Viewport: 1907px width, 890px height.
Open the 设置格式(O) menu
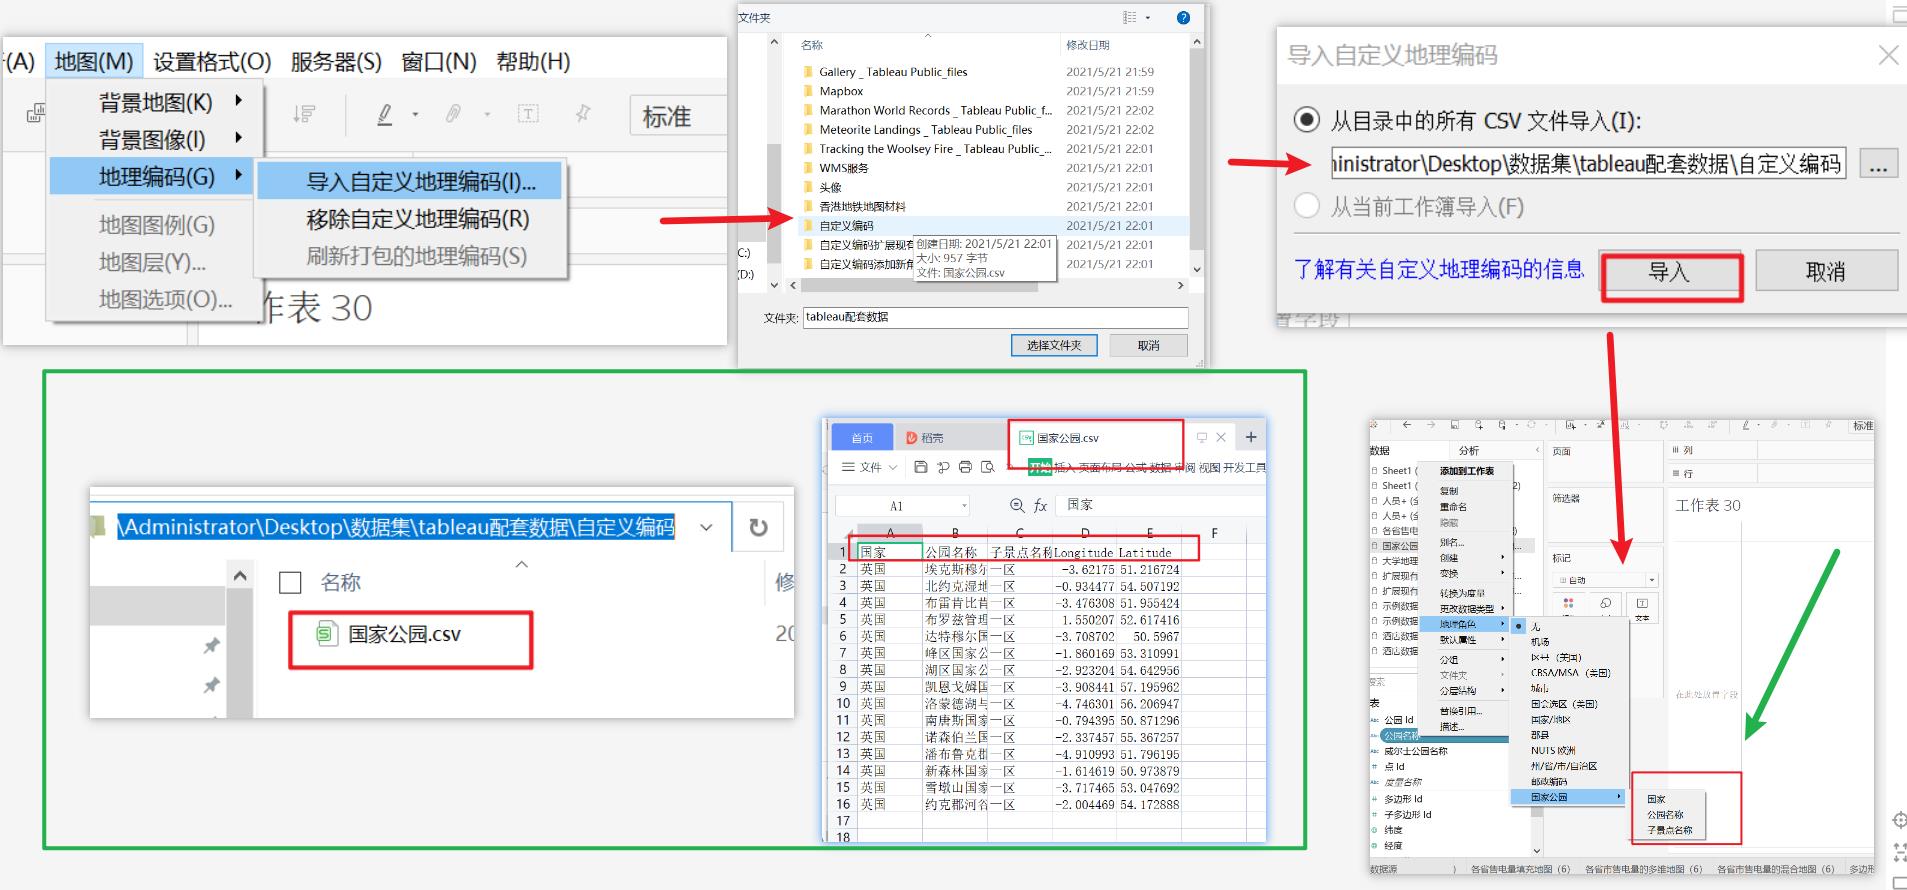tap(212, 62)
